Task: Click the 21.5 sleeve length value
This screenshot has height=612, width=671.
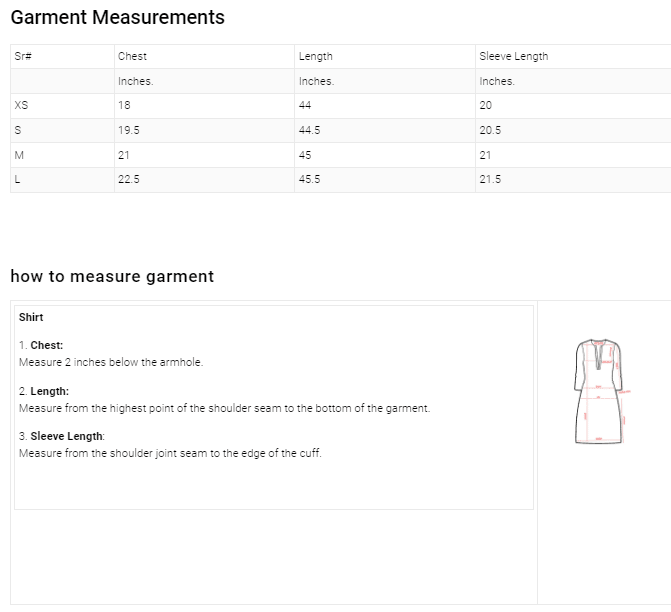Action: coord(490,180)
